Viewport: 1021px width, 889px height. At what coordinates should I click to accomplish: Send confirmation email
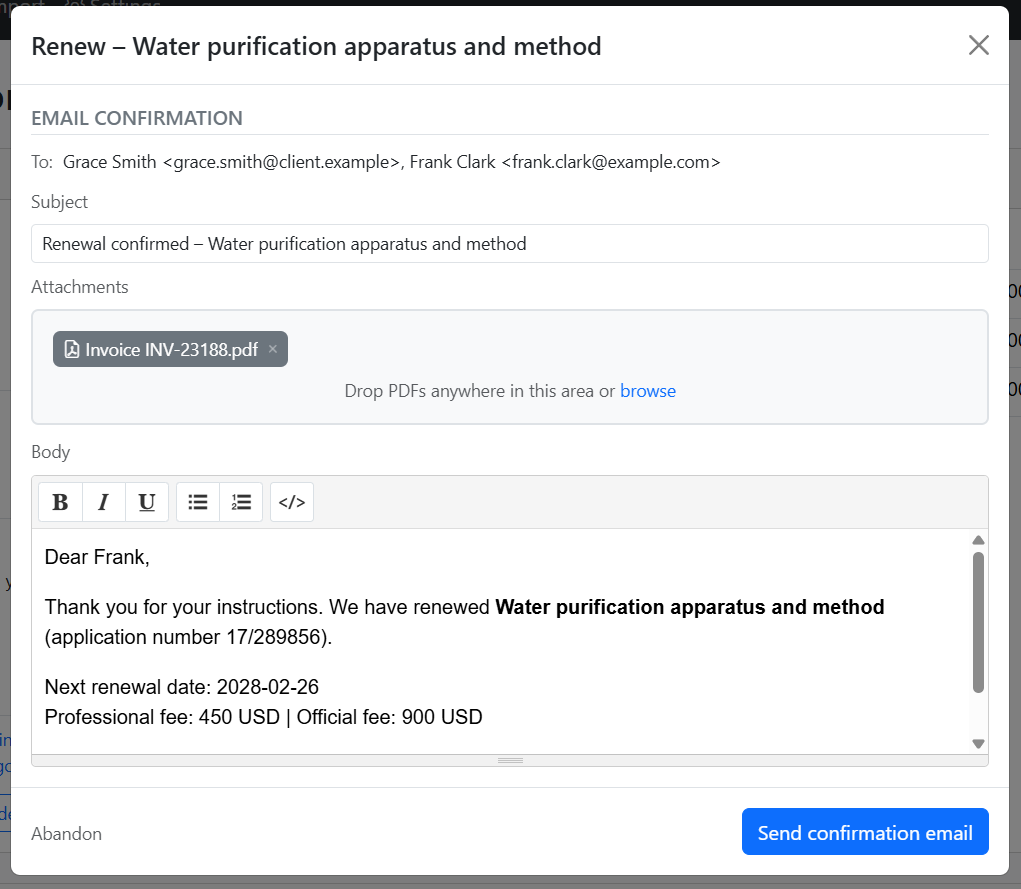tap(865, 833)
